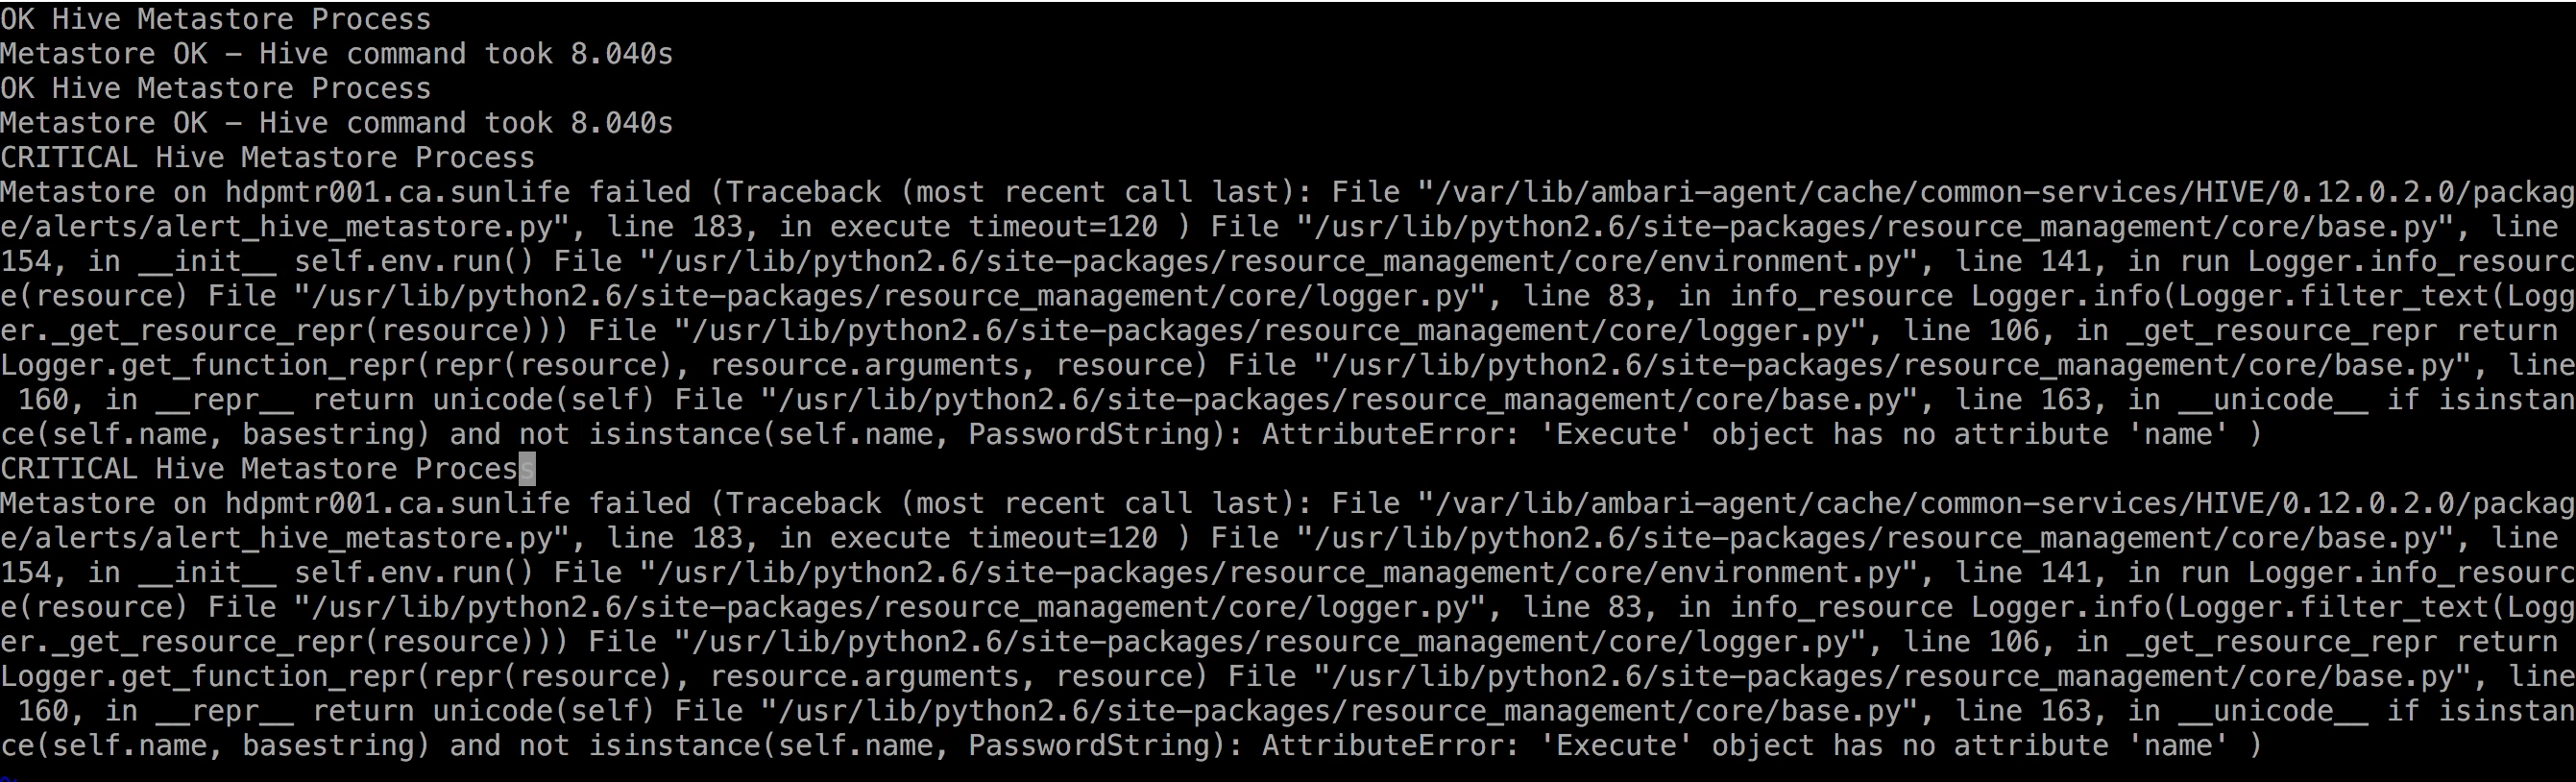This screenshot has width=2576, height=782.
Task: Click 'AttributeError:' in the first traceback
Action: pos(1391,435)
